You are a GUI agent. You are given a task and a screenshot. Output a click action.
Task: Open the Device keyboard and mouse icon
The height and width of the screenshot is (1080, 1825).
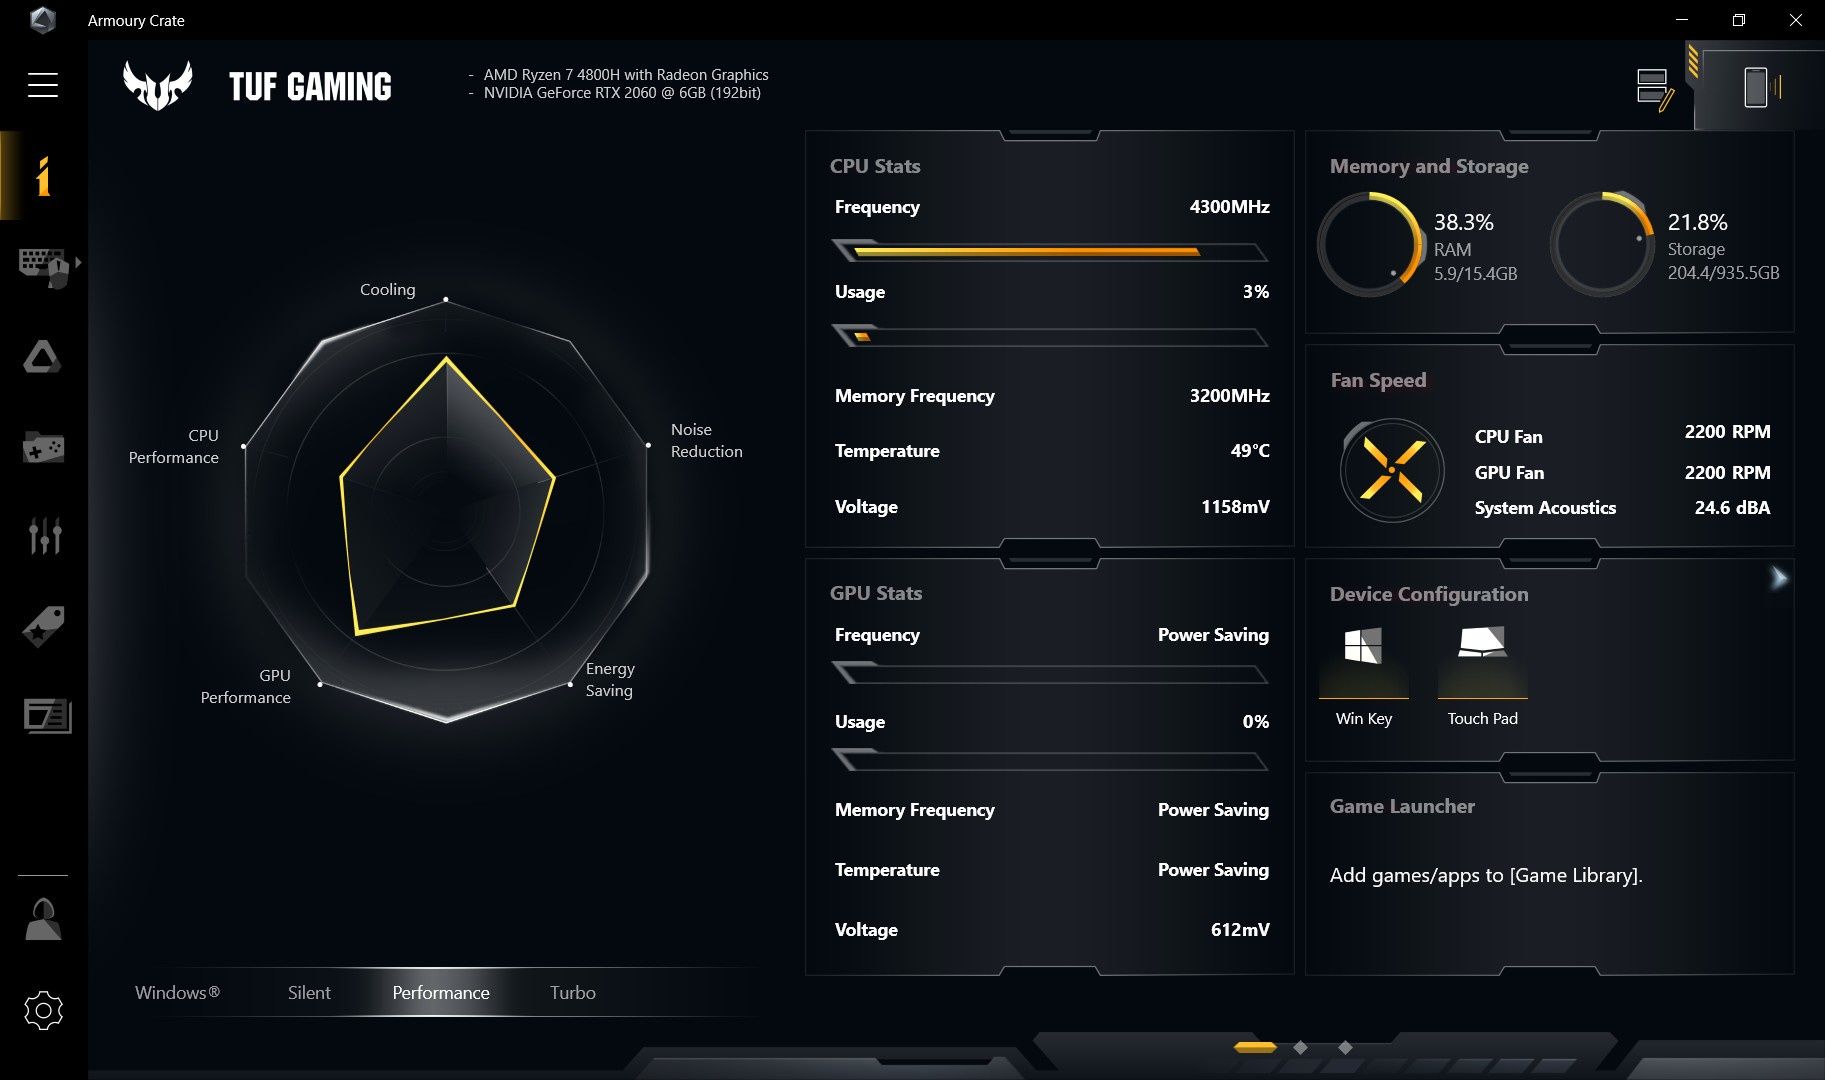(x=43, y=266)
